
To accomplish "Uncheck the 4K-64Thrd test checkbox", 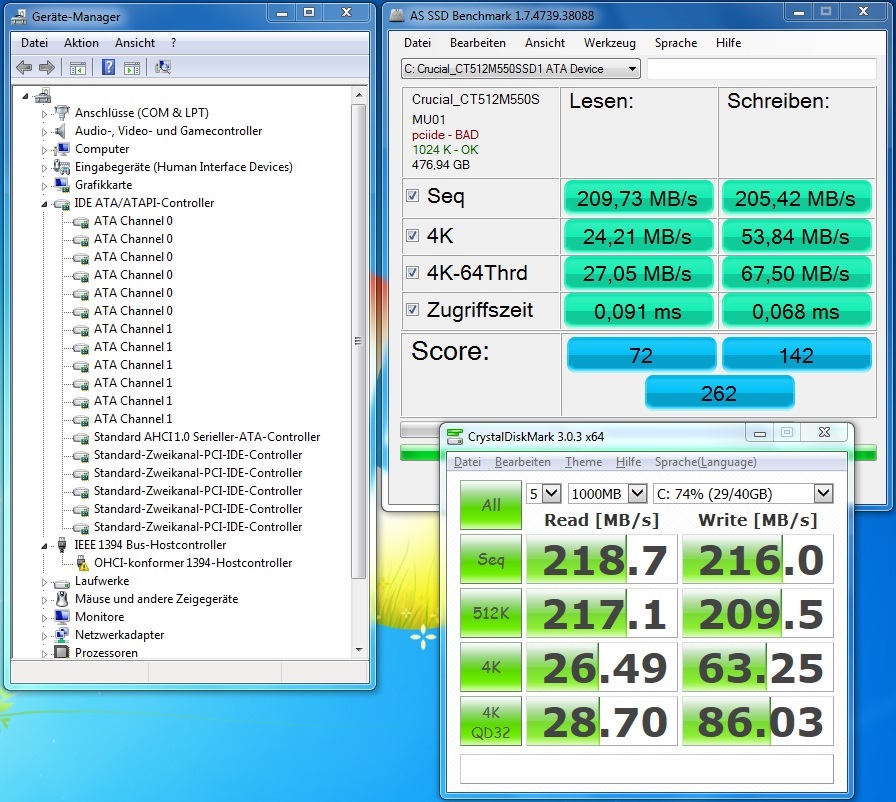I will [x=412, y=272].
